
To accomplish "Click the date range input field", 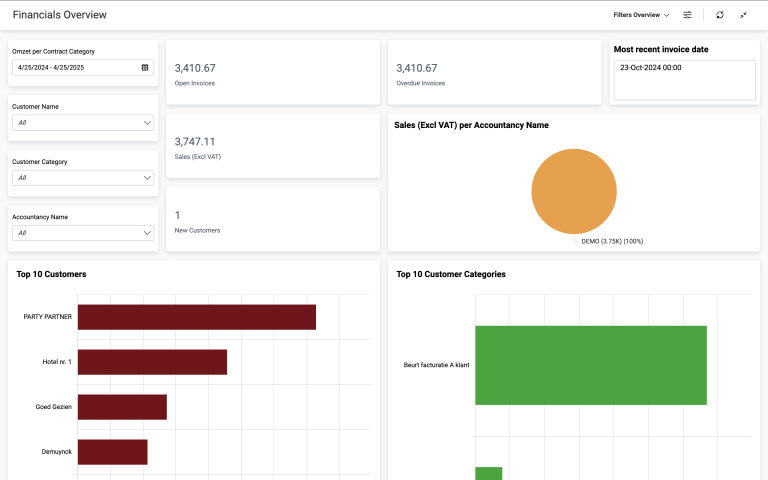I will coord(75,67).
